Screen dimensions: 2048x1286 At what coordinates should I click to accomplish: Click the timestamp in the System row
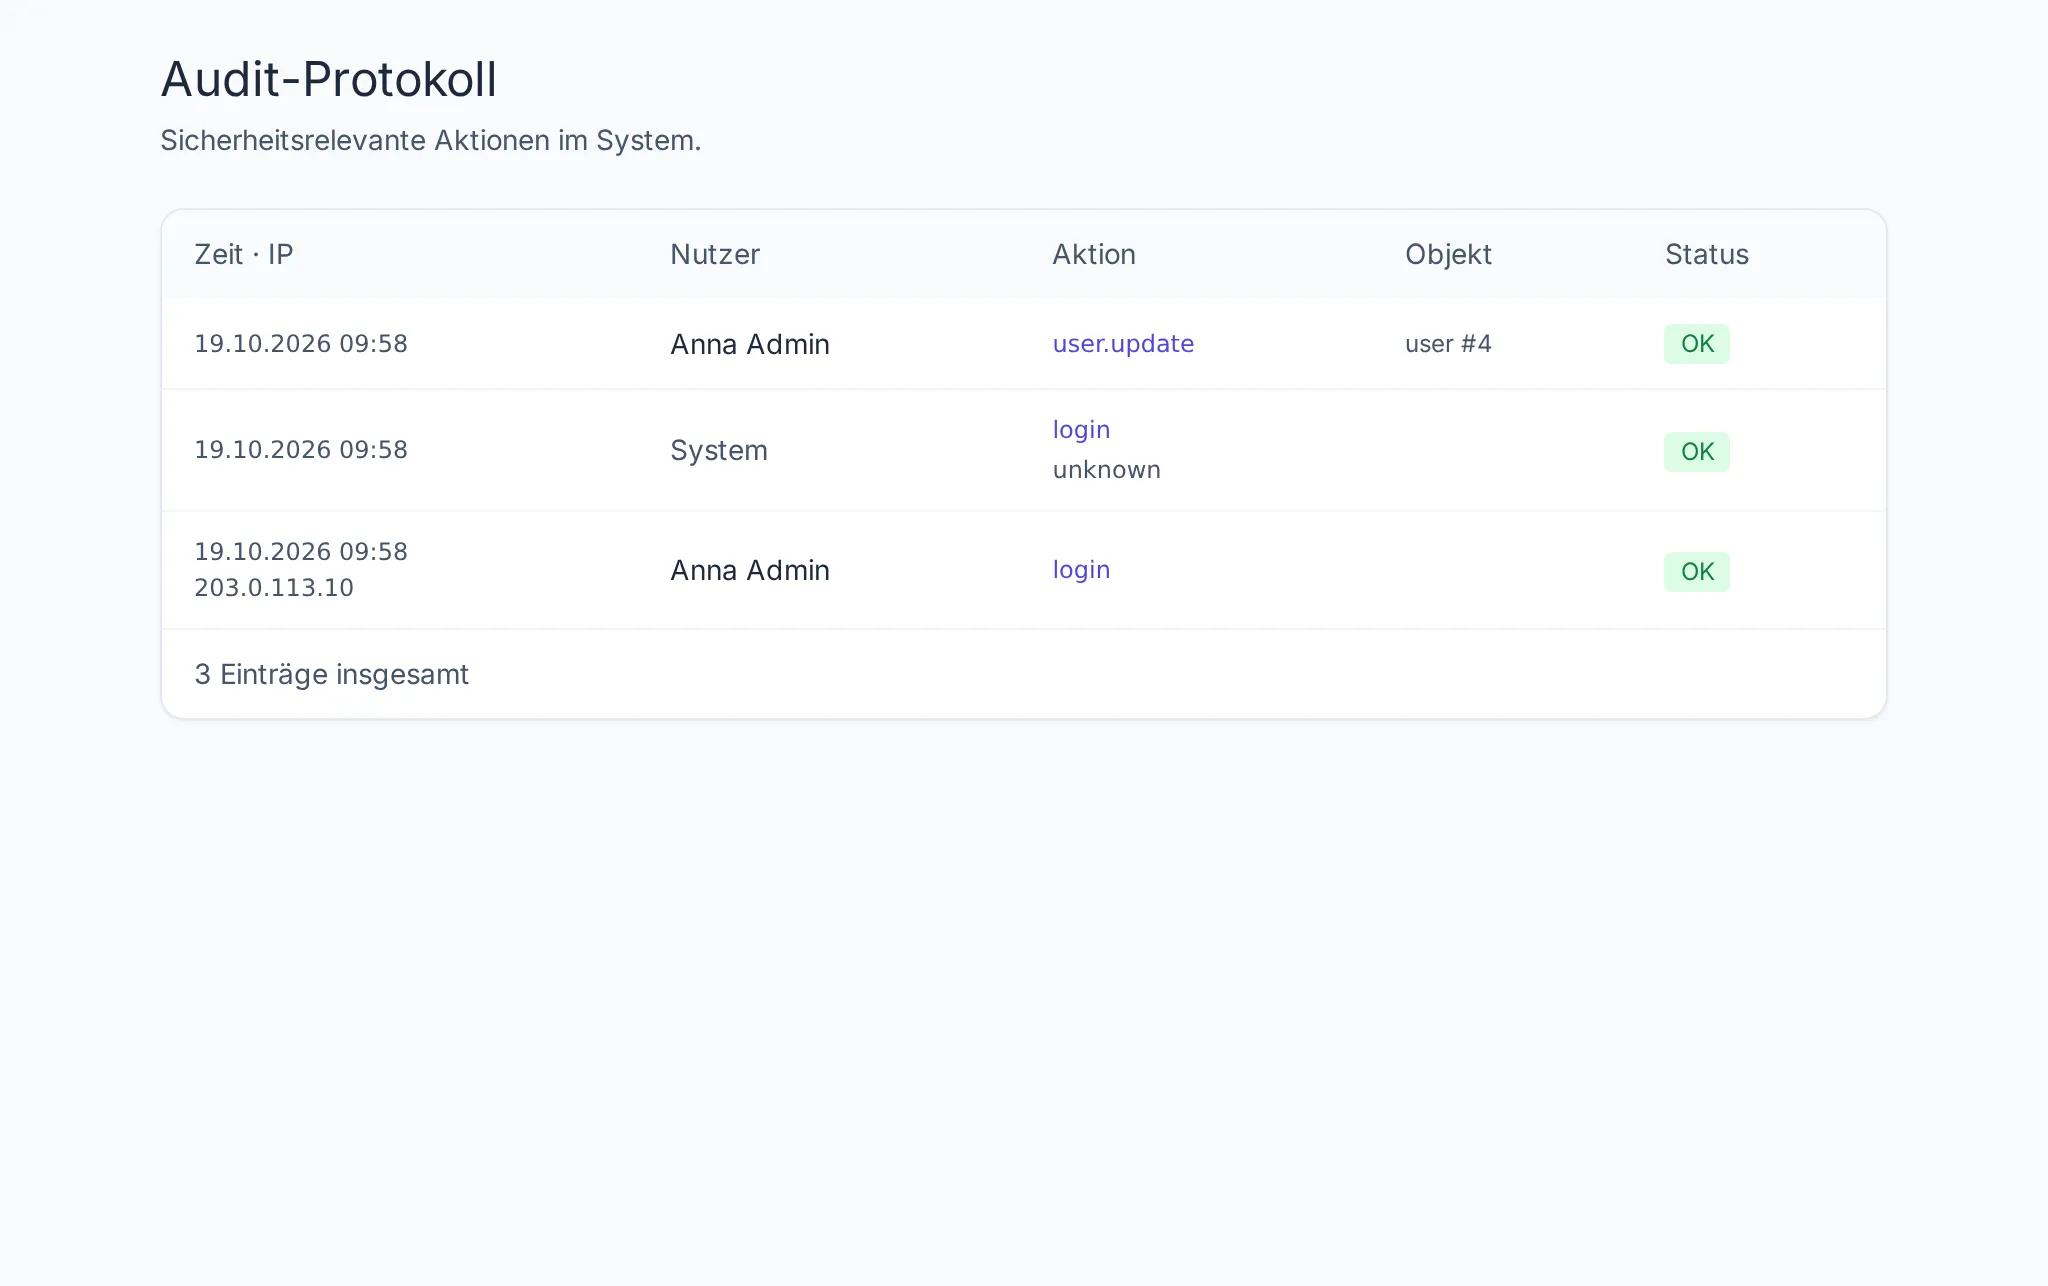pos(301,450)
